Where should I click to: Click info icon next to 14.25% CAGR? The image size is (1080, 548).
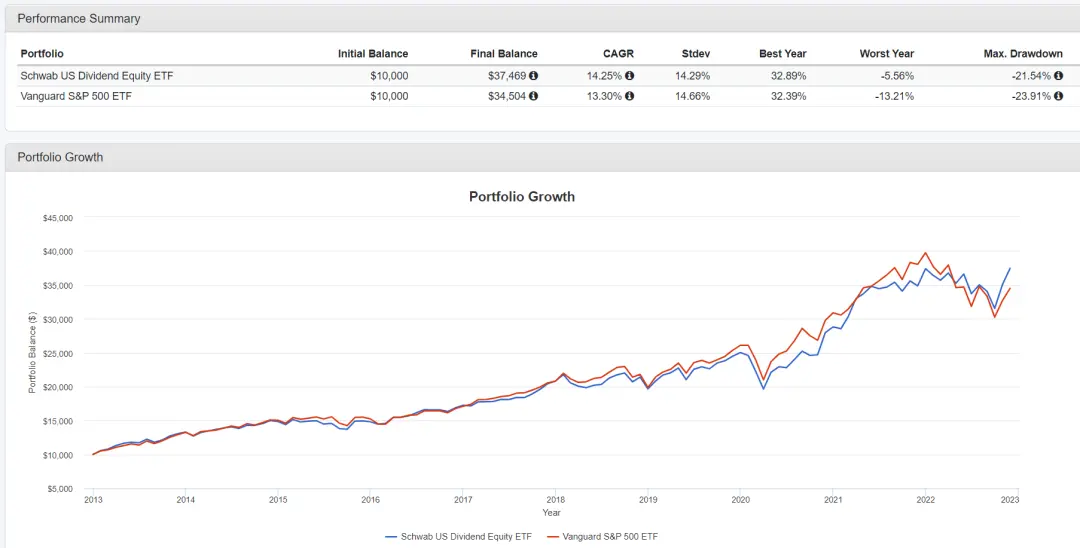630,76
